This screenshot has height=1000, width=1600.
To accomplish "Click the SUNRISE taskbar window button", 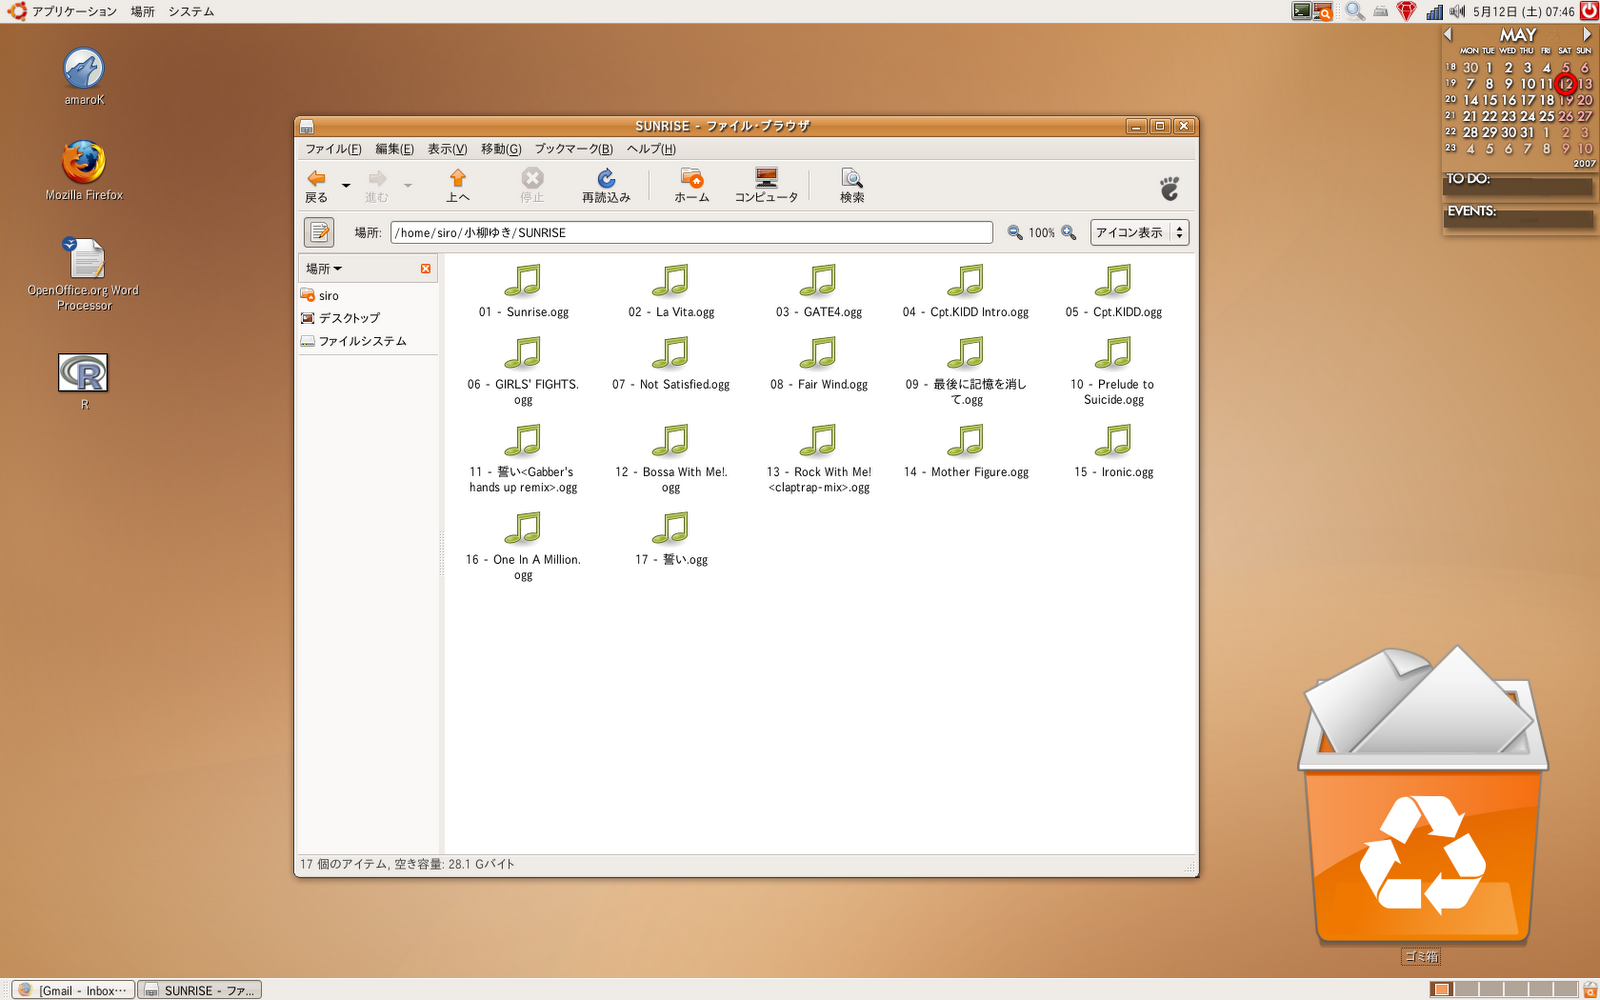I will 199,990.
